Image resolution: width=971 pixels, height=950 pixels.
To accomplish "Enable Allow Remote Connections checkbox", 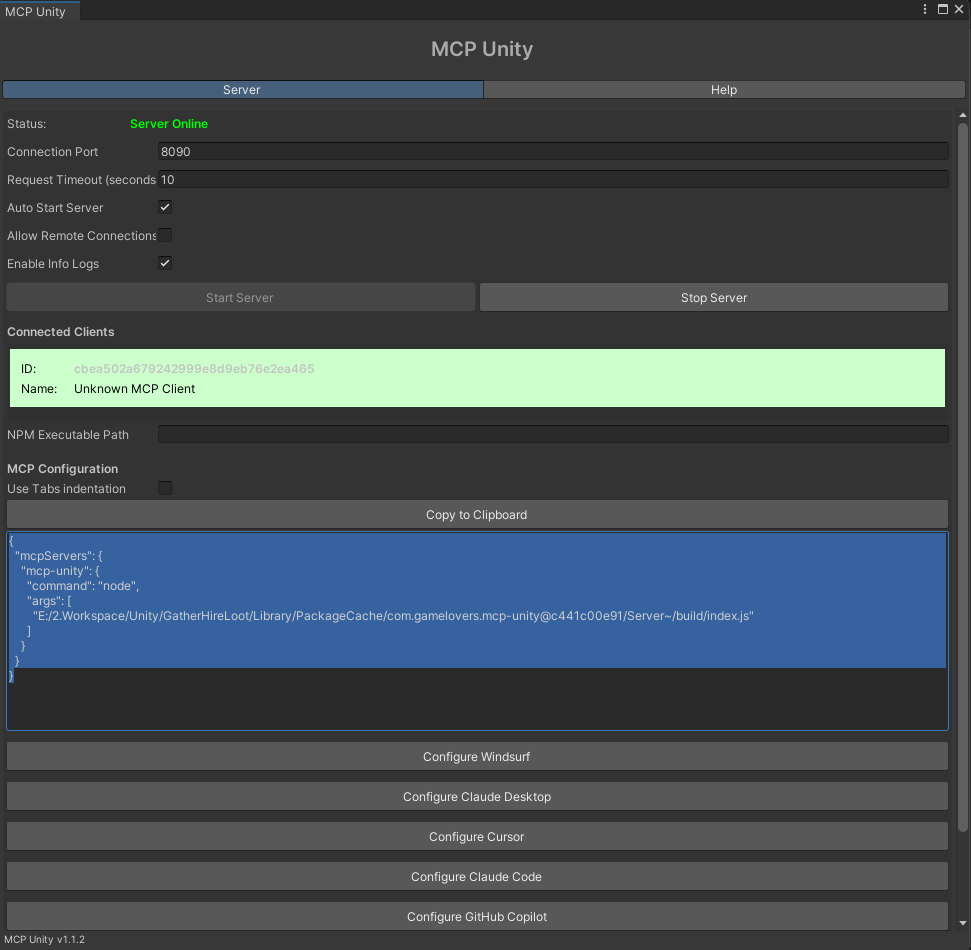I will (165, 235).
